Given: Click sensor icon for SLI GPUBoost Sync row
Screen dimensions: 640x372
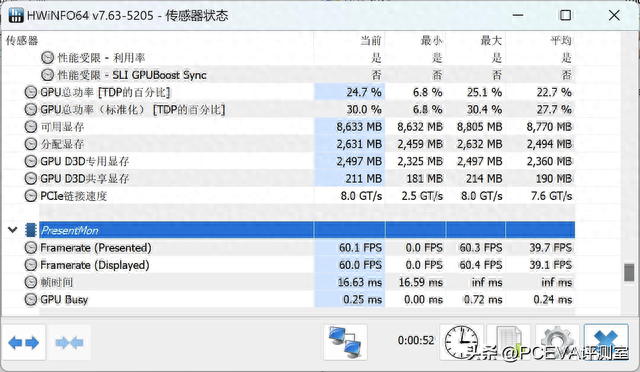Looking at the screenshot, I should [47, 75].
